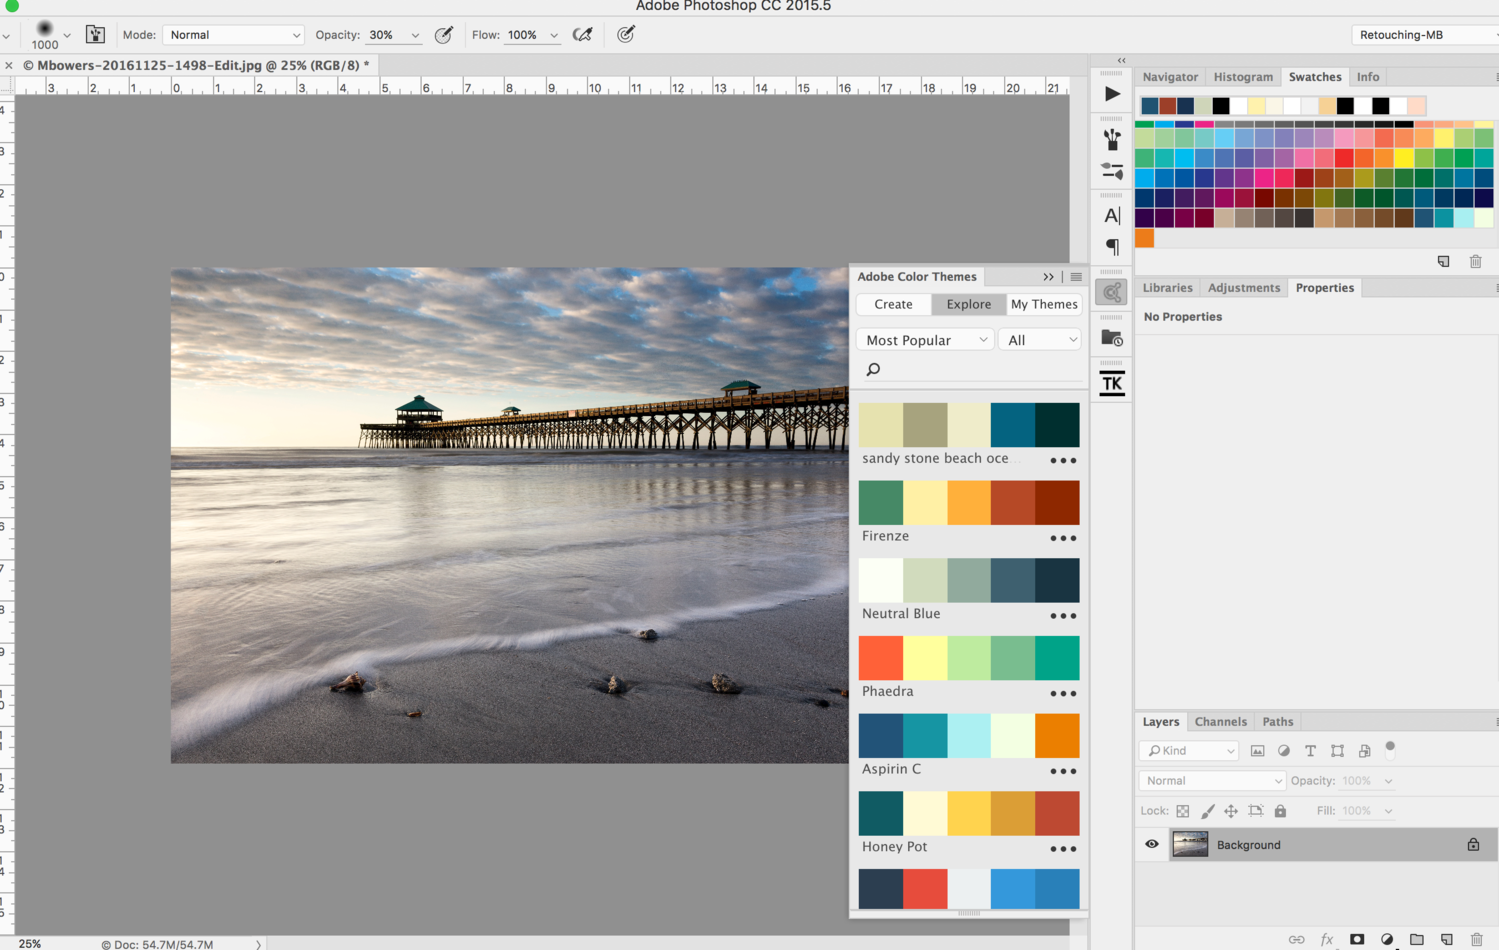Open the Histogram tab

click(x=1243, y=77)
